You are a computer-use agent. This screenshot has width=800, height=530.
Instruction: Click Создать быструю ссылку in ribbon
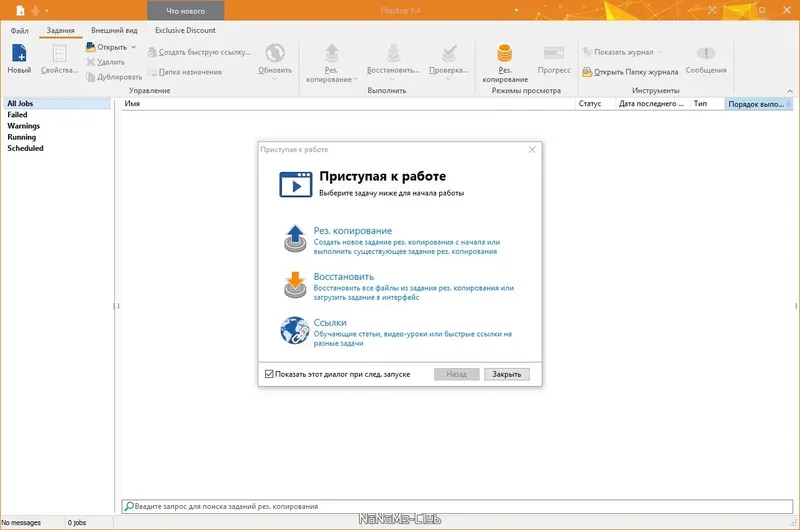(x=199, y=52)
